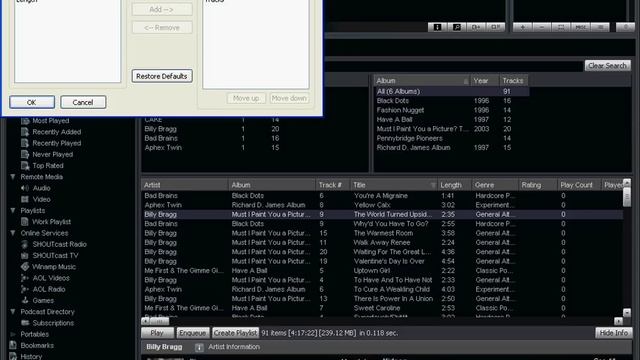Sort tracks by Track # column
Image resolution: width=640 pixels, height=360 pixels.
tap(333, 185)
